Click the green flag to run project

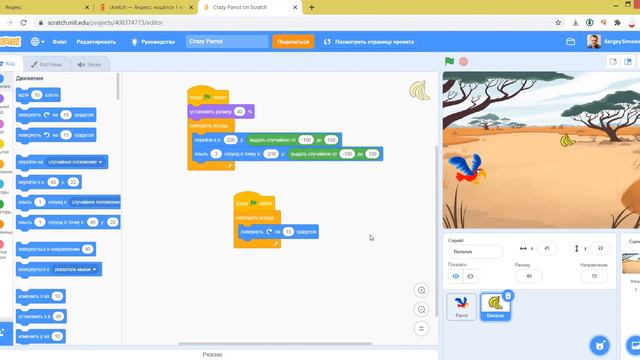click(449, 62)
